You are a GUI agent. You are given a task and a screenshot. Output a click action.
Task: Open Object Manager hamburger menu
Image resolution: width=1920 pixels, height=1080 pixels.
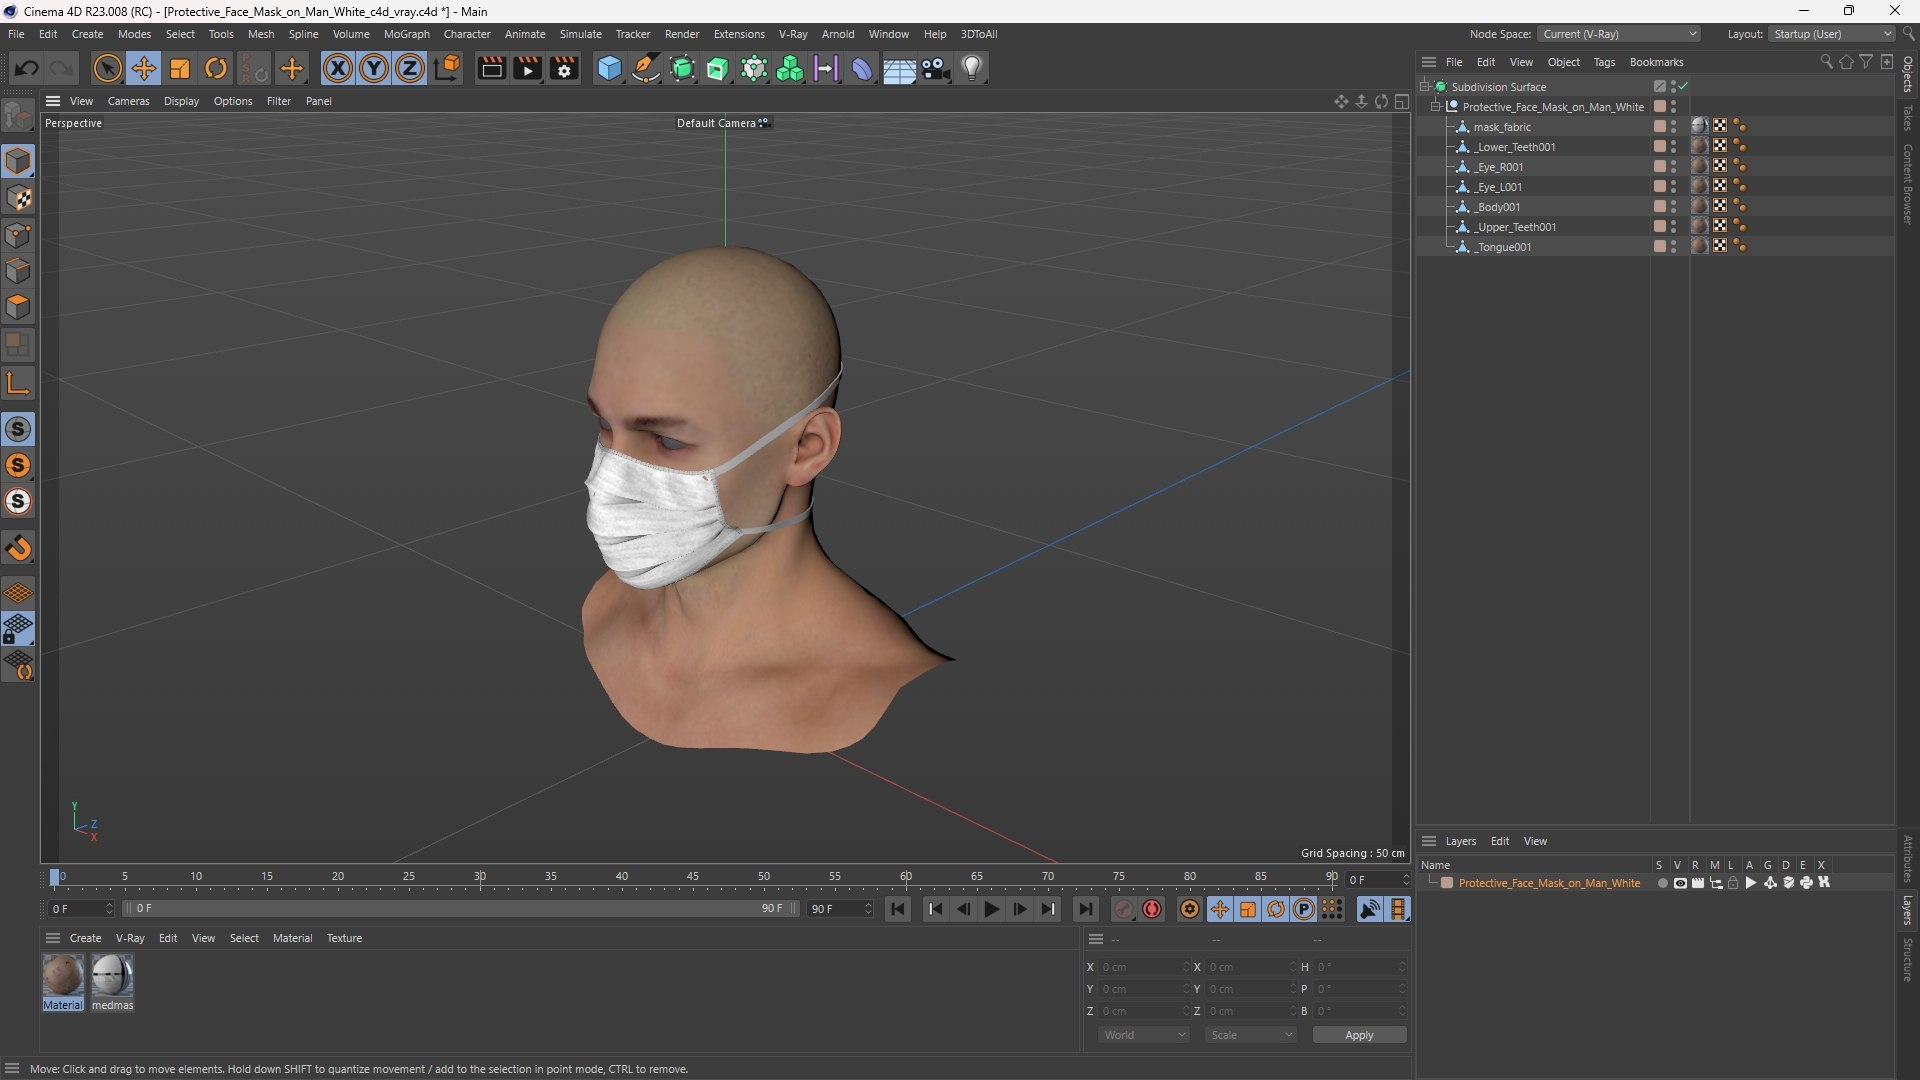tap(1429, 62)
